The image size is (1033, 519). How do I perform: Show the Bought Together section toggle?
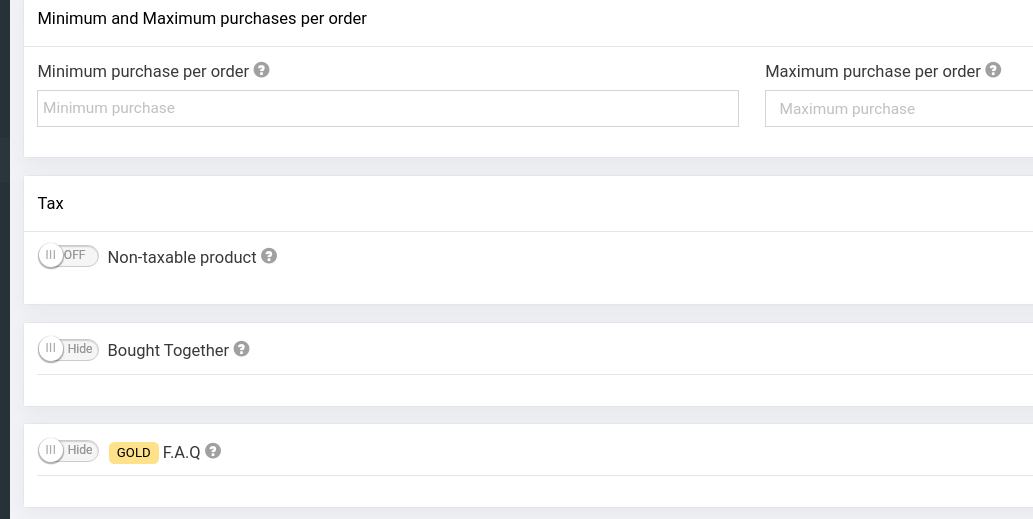tap(68, 349)
